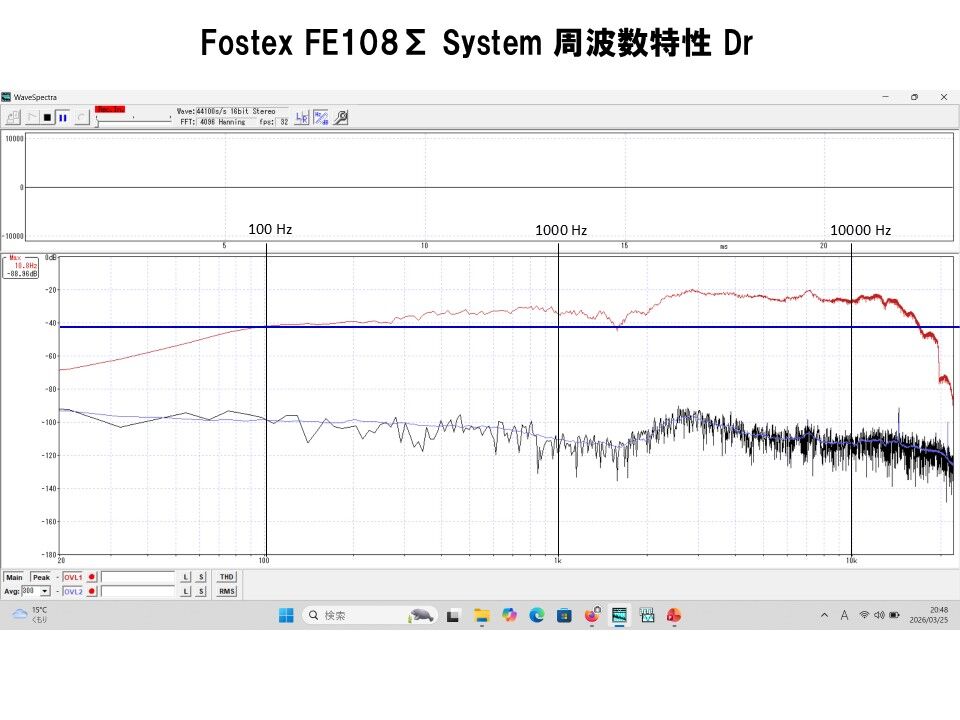Open the weather widget showing 15°C

click(x=31, y=615)
